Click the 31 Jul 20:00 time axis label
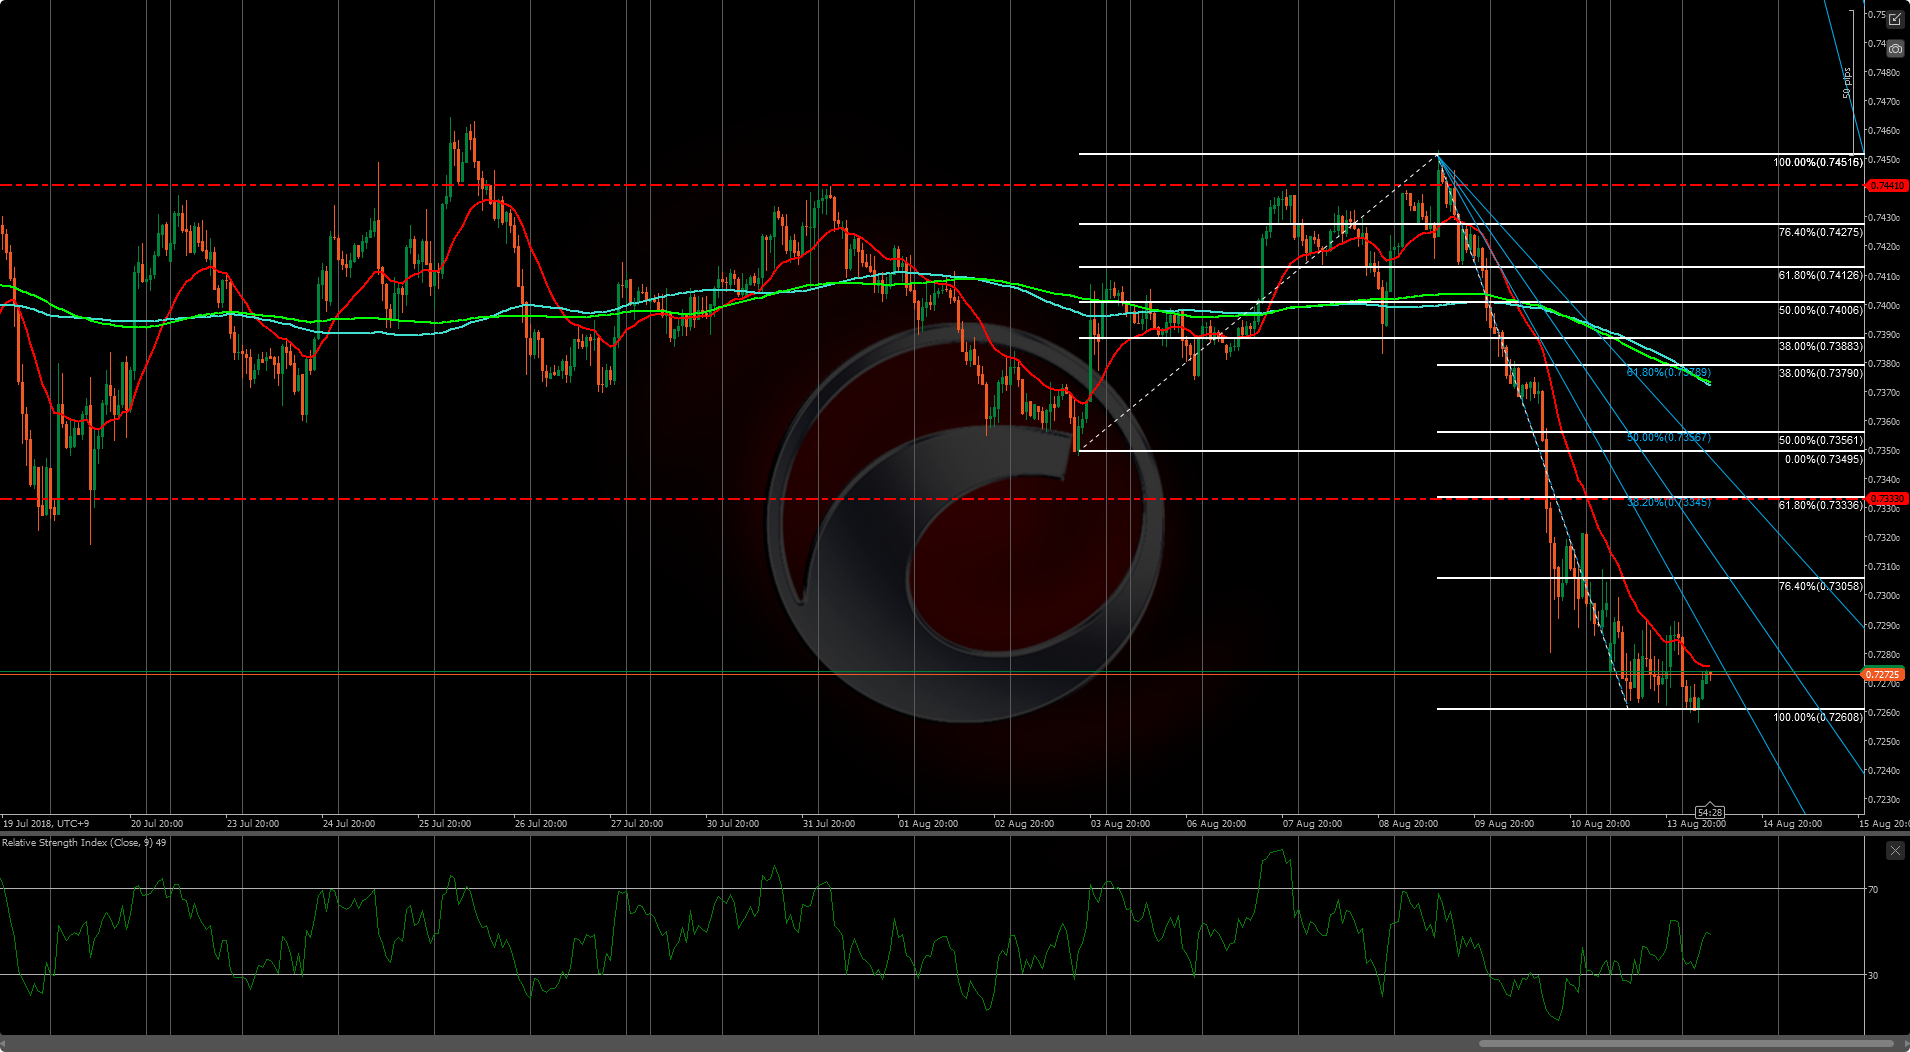This screenshot has width=1910, height=1052. tap(829, 824)
